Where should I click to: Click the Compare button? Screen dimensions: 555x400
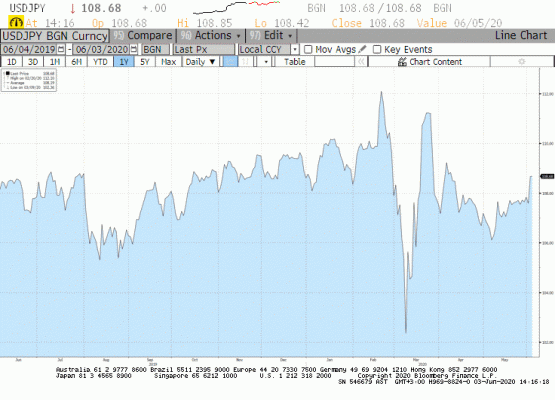(143, 36)
